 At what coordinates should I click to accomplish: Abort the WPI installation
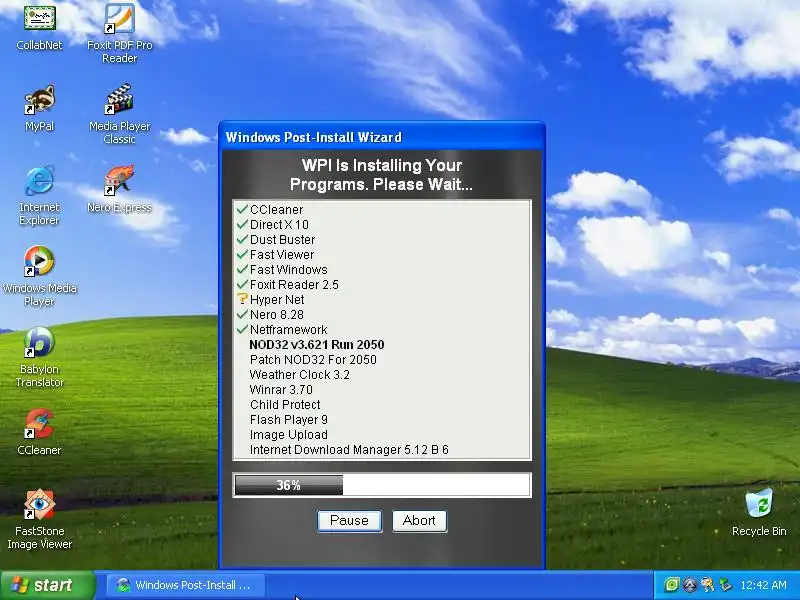click(419, 521)
